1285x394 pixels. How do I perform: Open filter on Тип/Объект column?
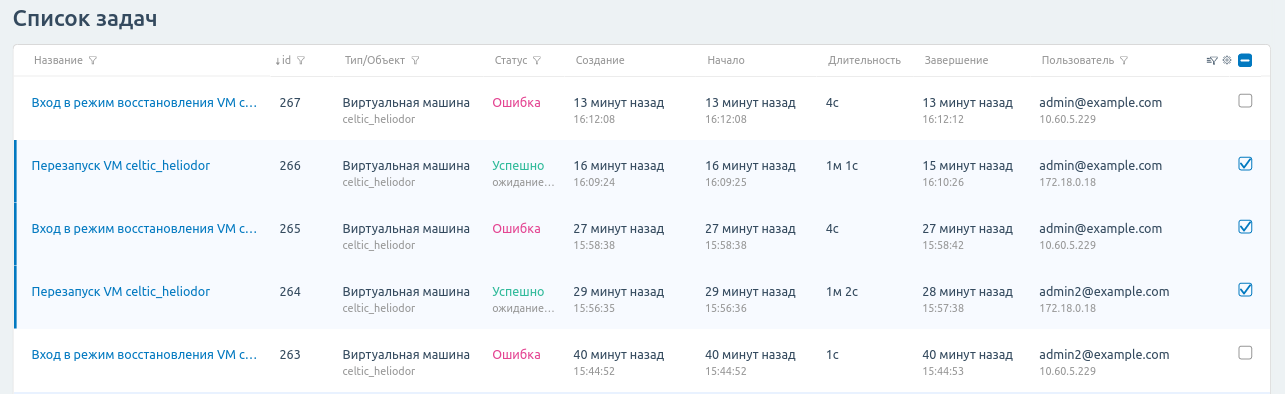click(415, 61)
